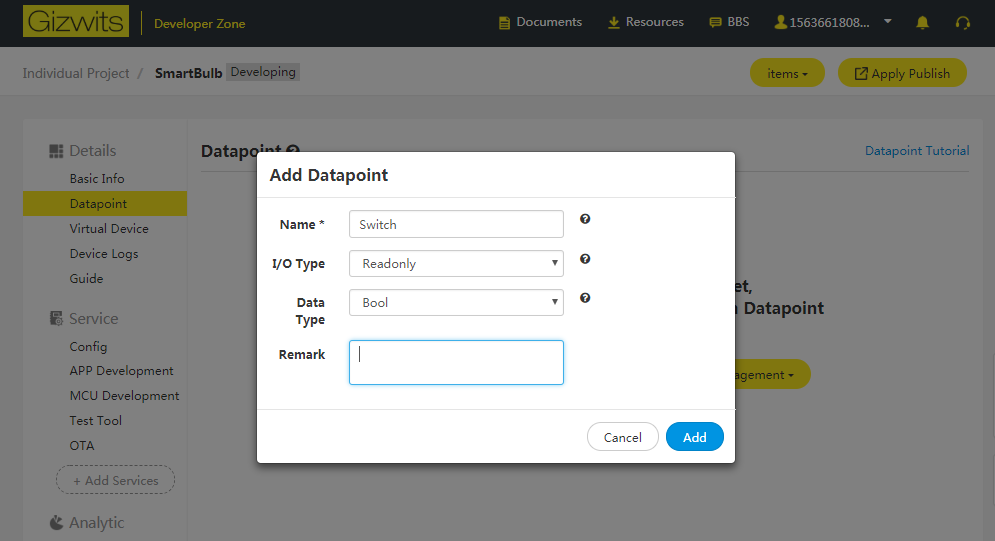The height and width of the screenshot is (541, 995).
Task: Click the Service sidebar heading
Action: click(x=93, y=318)
